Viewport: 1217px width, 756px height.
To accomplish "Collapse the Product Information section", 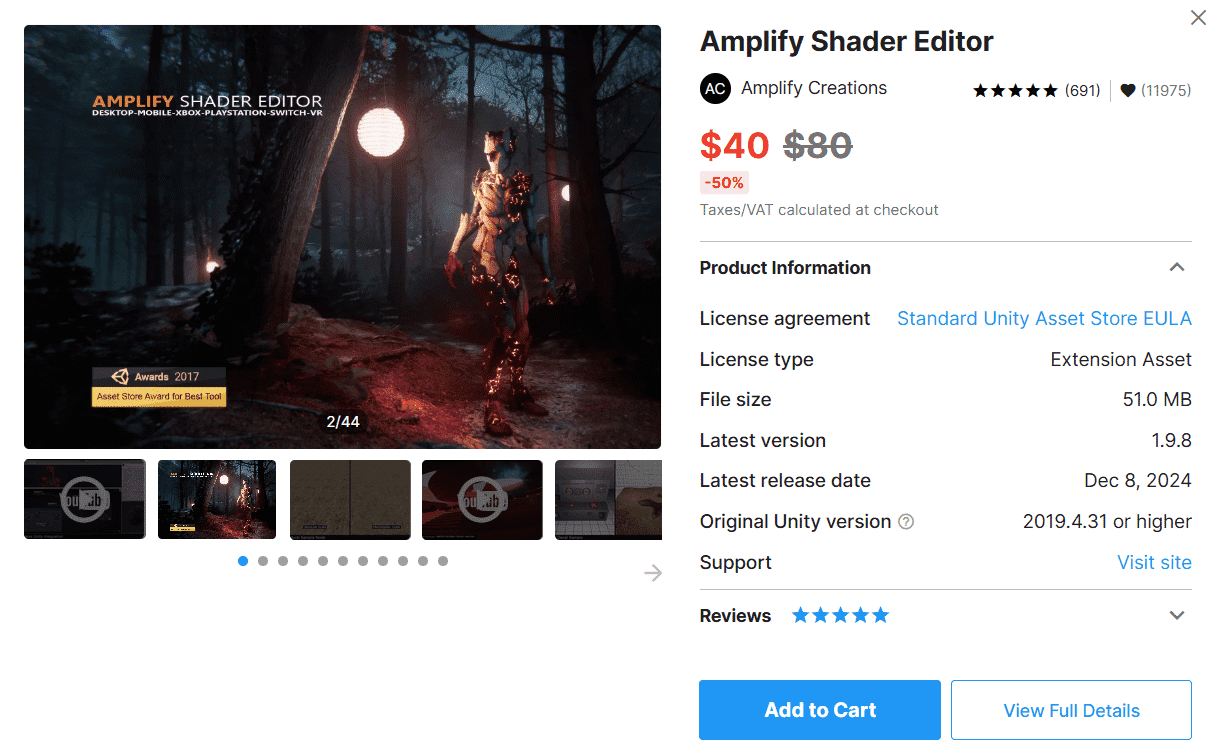I will [1177, 267].
